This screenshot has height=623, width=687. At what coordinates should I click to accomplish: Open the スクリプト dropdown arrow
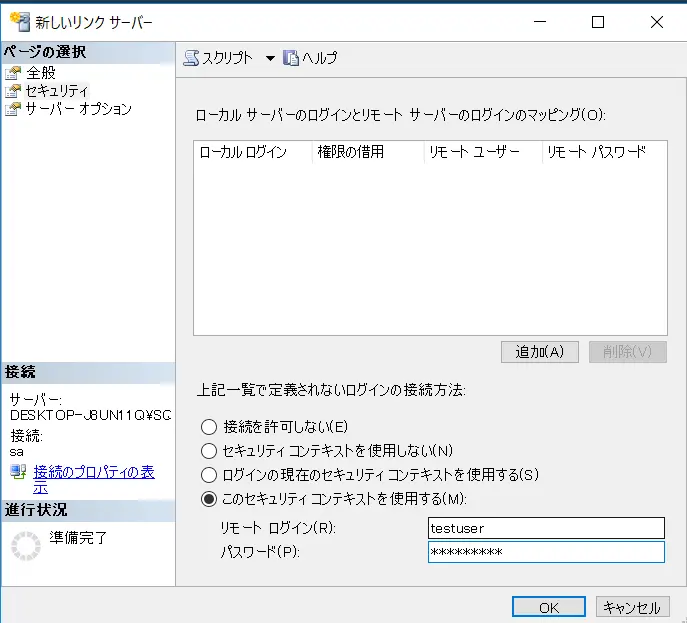pos(270,58)
